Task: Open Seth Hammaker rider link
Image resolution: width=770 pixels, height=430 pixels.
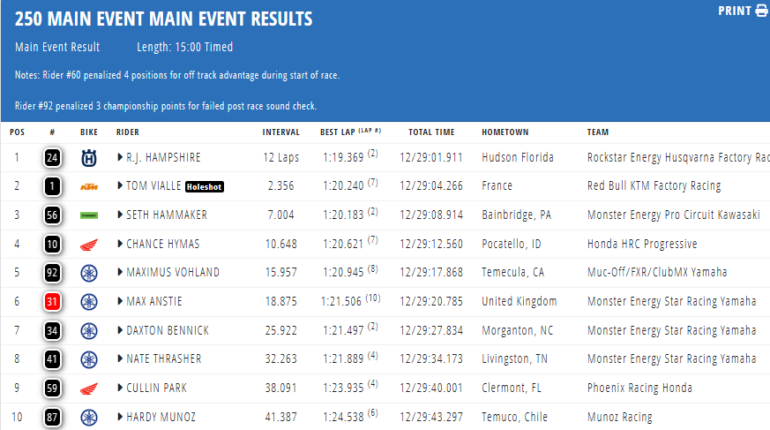Action: (167, 215)
